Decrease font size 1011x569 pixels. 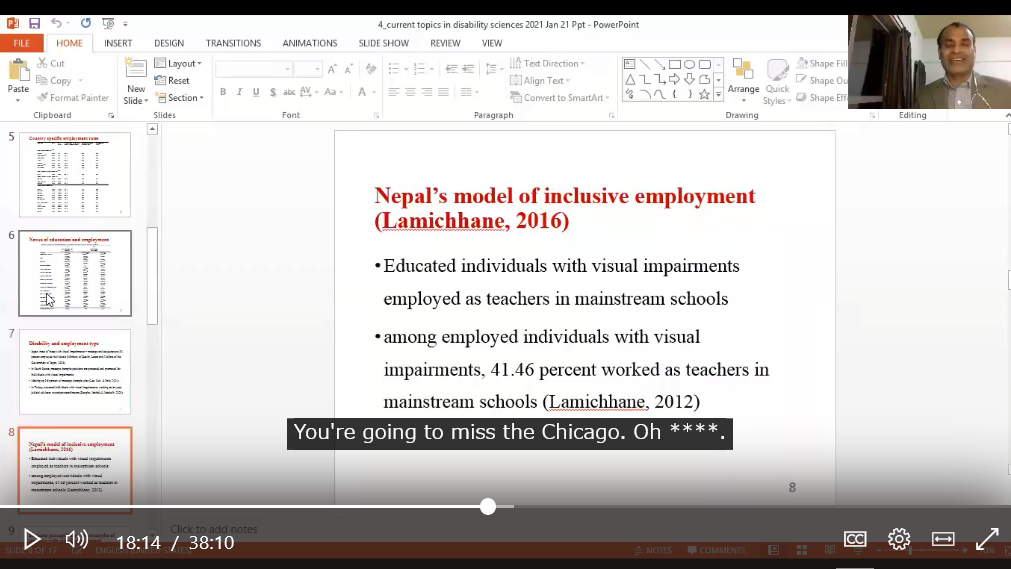tap(349, 69)
